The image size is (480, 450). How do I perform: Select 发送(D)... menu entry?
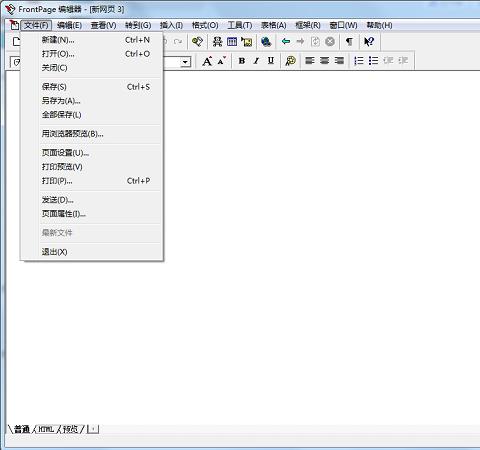(x=92, y=200)
